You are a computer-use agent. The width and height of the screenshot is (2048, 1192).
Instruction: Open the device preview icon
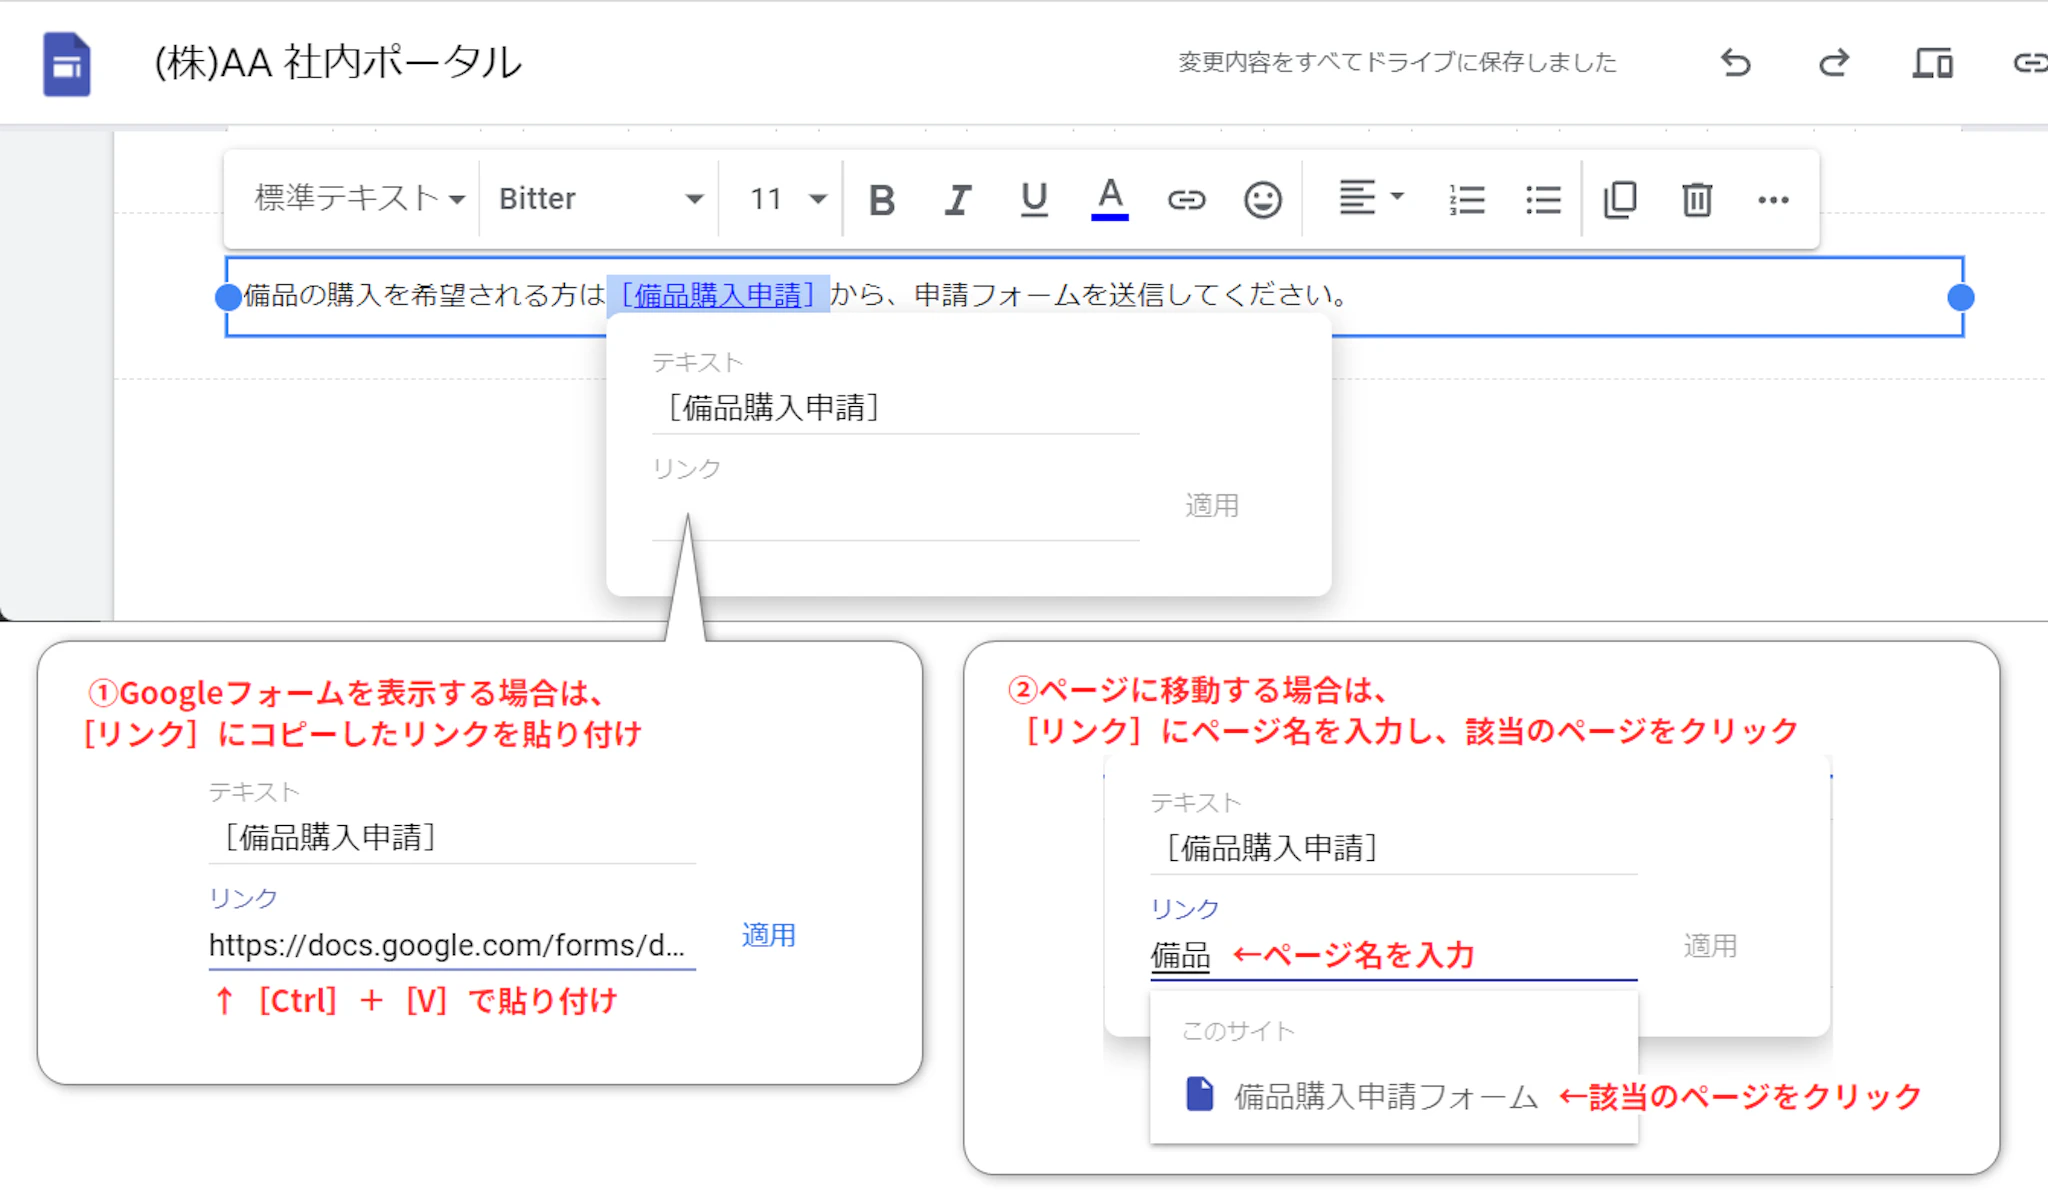tap(1932, 63)
